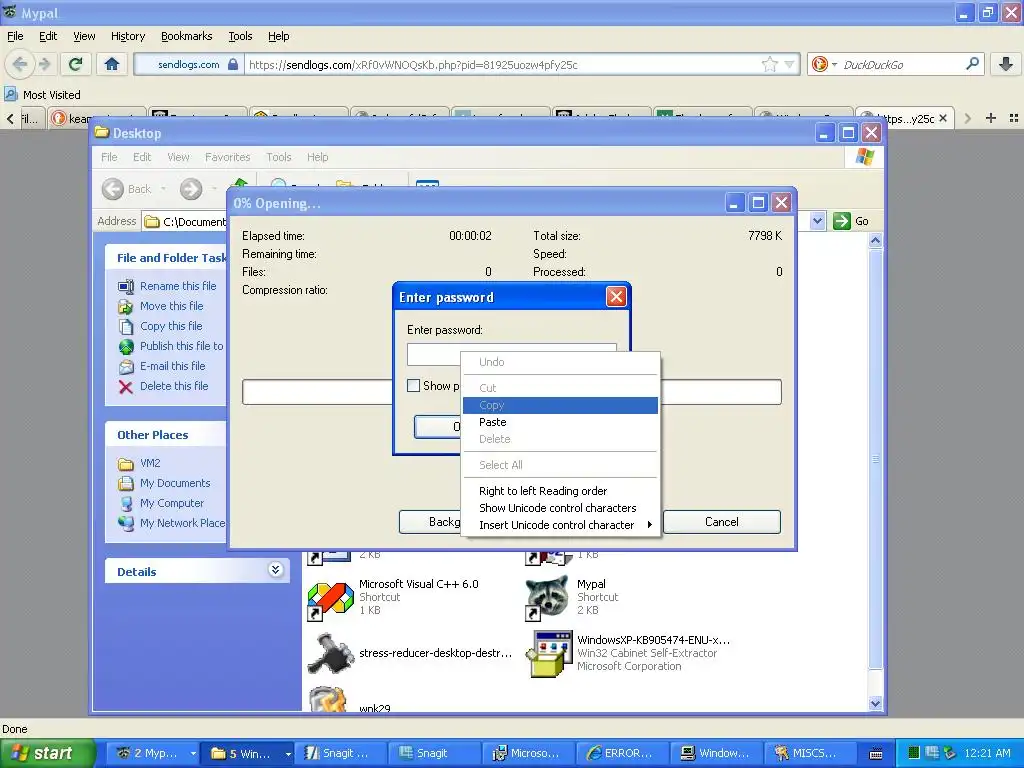
Task: Click the Desktop window vertical scrollbar
Action: [875, 459]
